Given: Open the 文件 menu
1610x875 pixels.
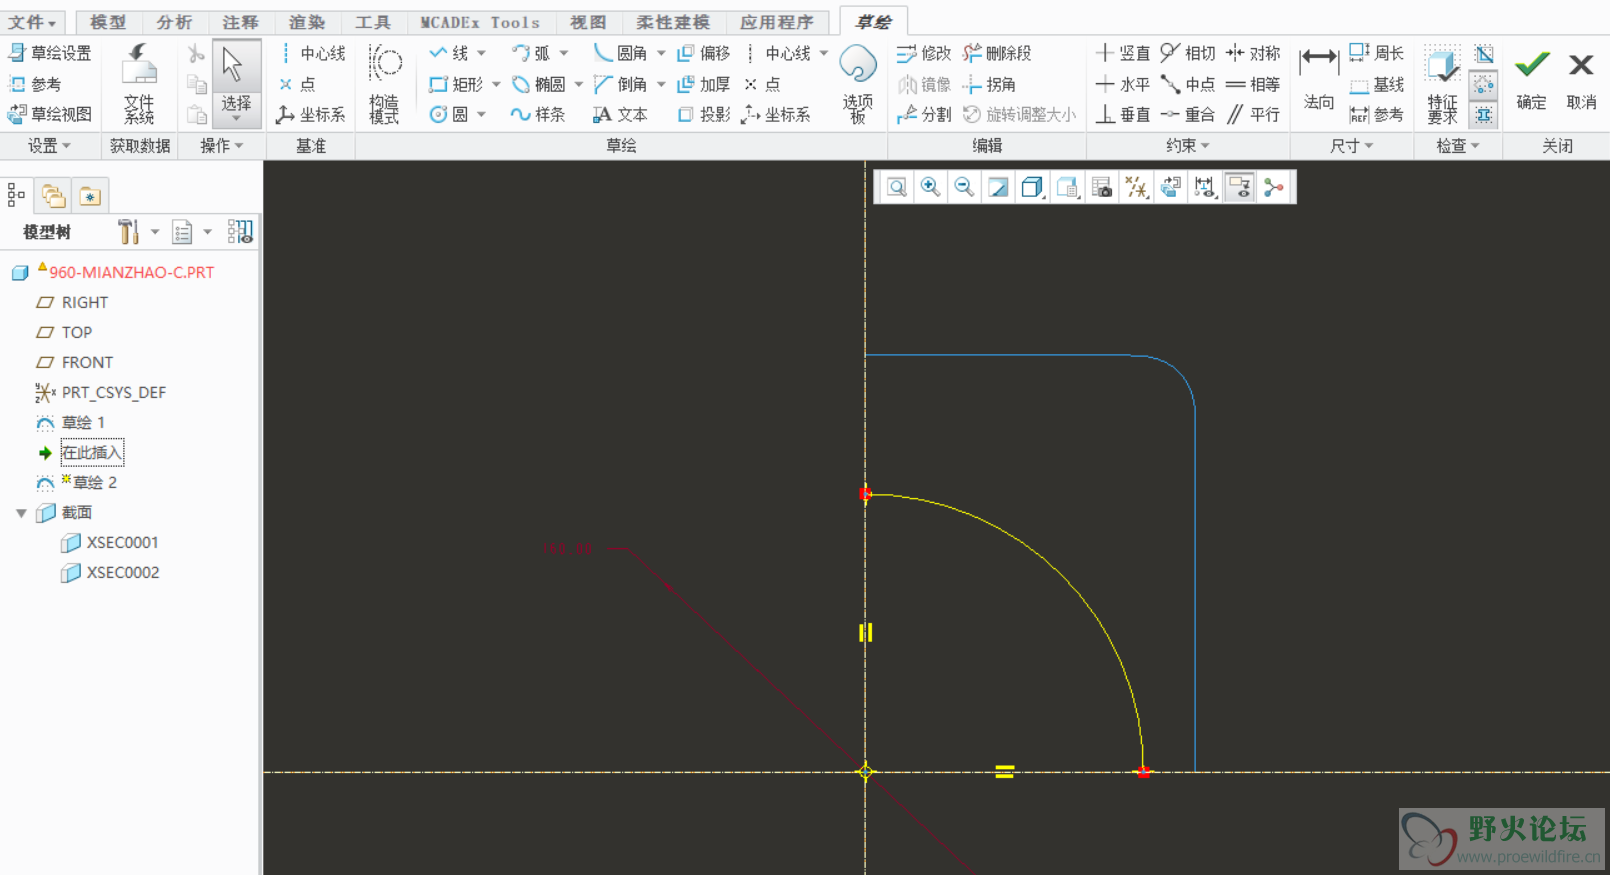Looking at the screenshot, I should tap(33, 22).
